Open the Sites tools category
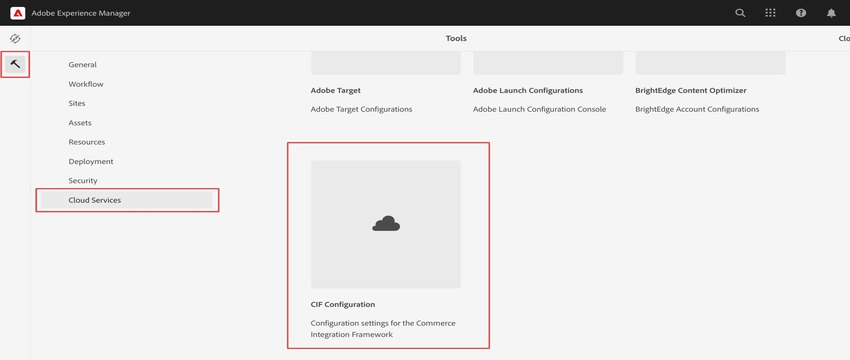 point(76,103)
